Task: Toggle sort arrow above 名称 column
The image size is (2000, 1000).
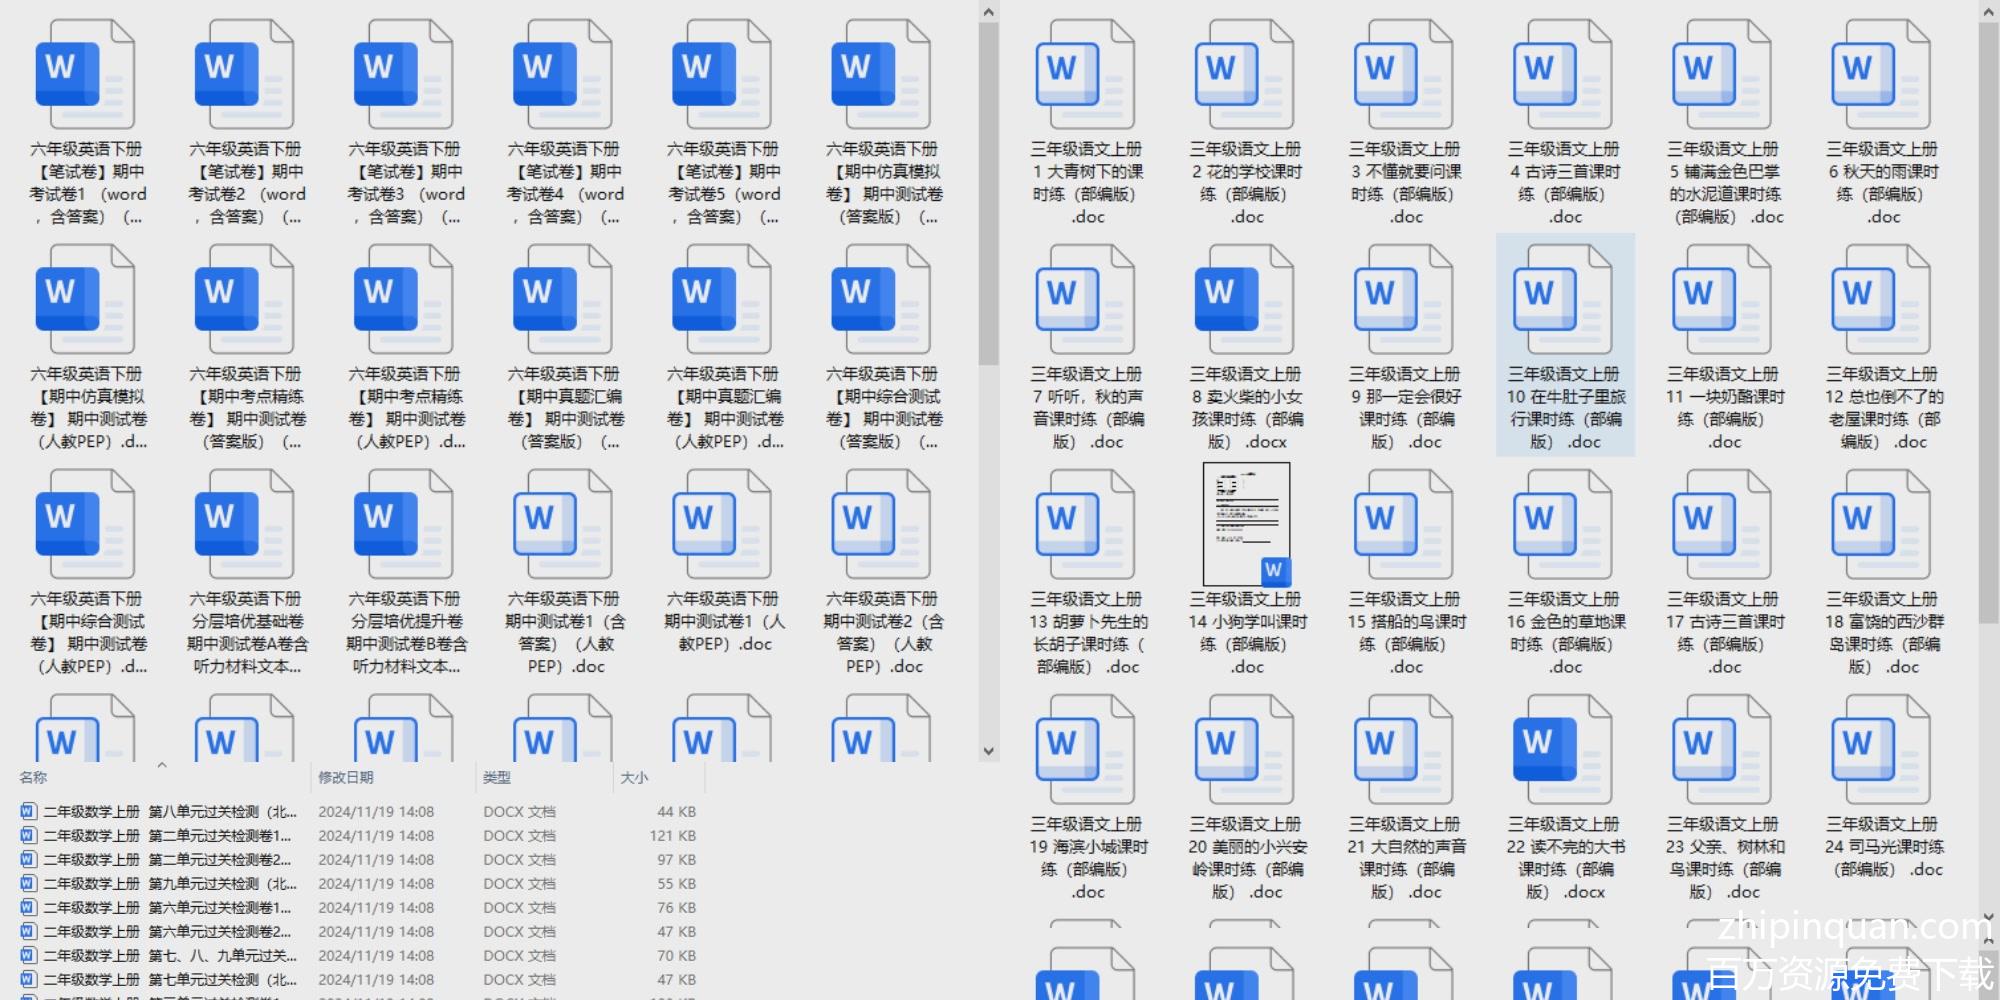Action: pos(162,765)
